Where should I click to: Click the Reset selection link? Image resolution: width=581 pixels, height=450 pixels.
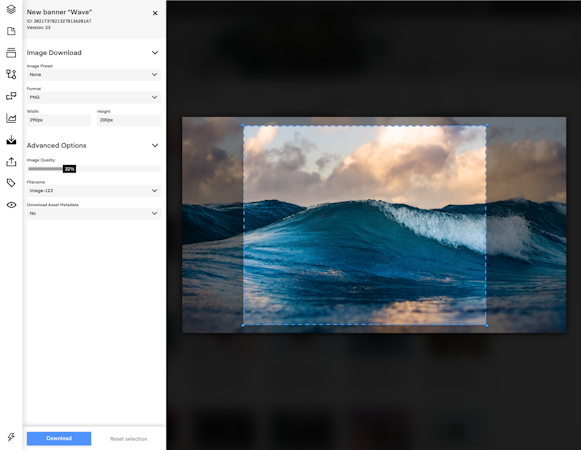click(128, 439)
